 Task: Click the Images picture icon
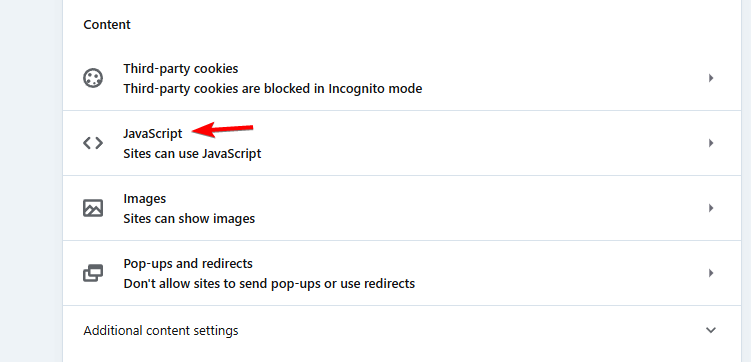pos(93,208)
